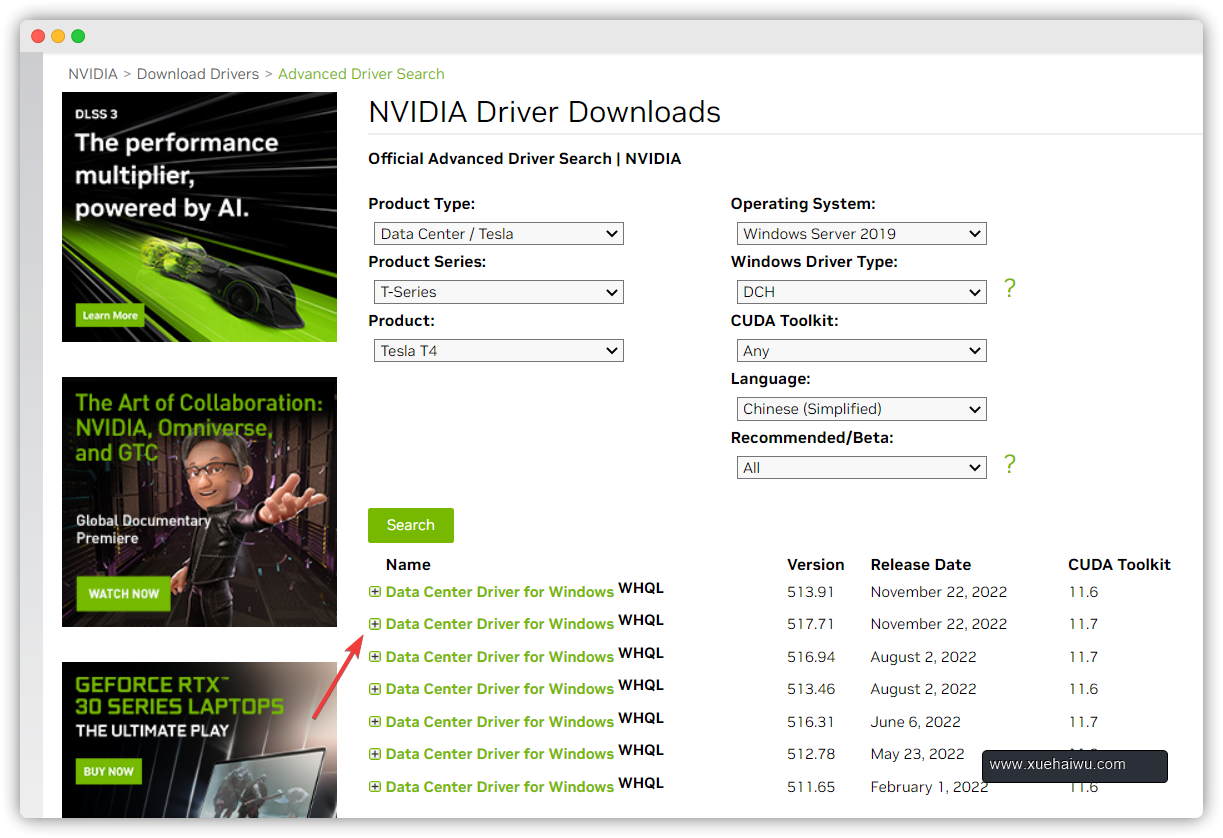Click the GeForce RTX 30 Series Laptops banner
Image resolution: width=1223 pixels, height=838 pixels.
(x=199, y=740)
